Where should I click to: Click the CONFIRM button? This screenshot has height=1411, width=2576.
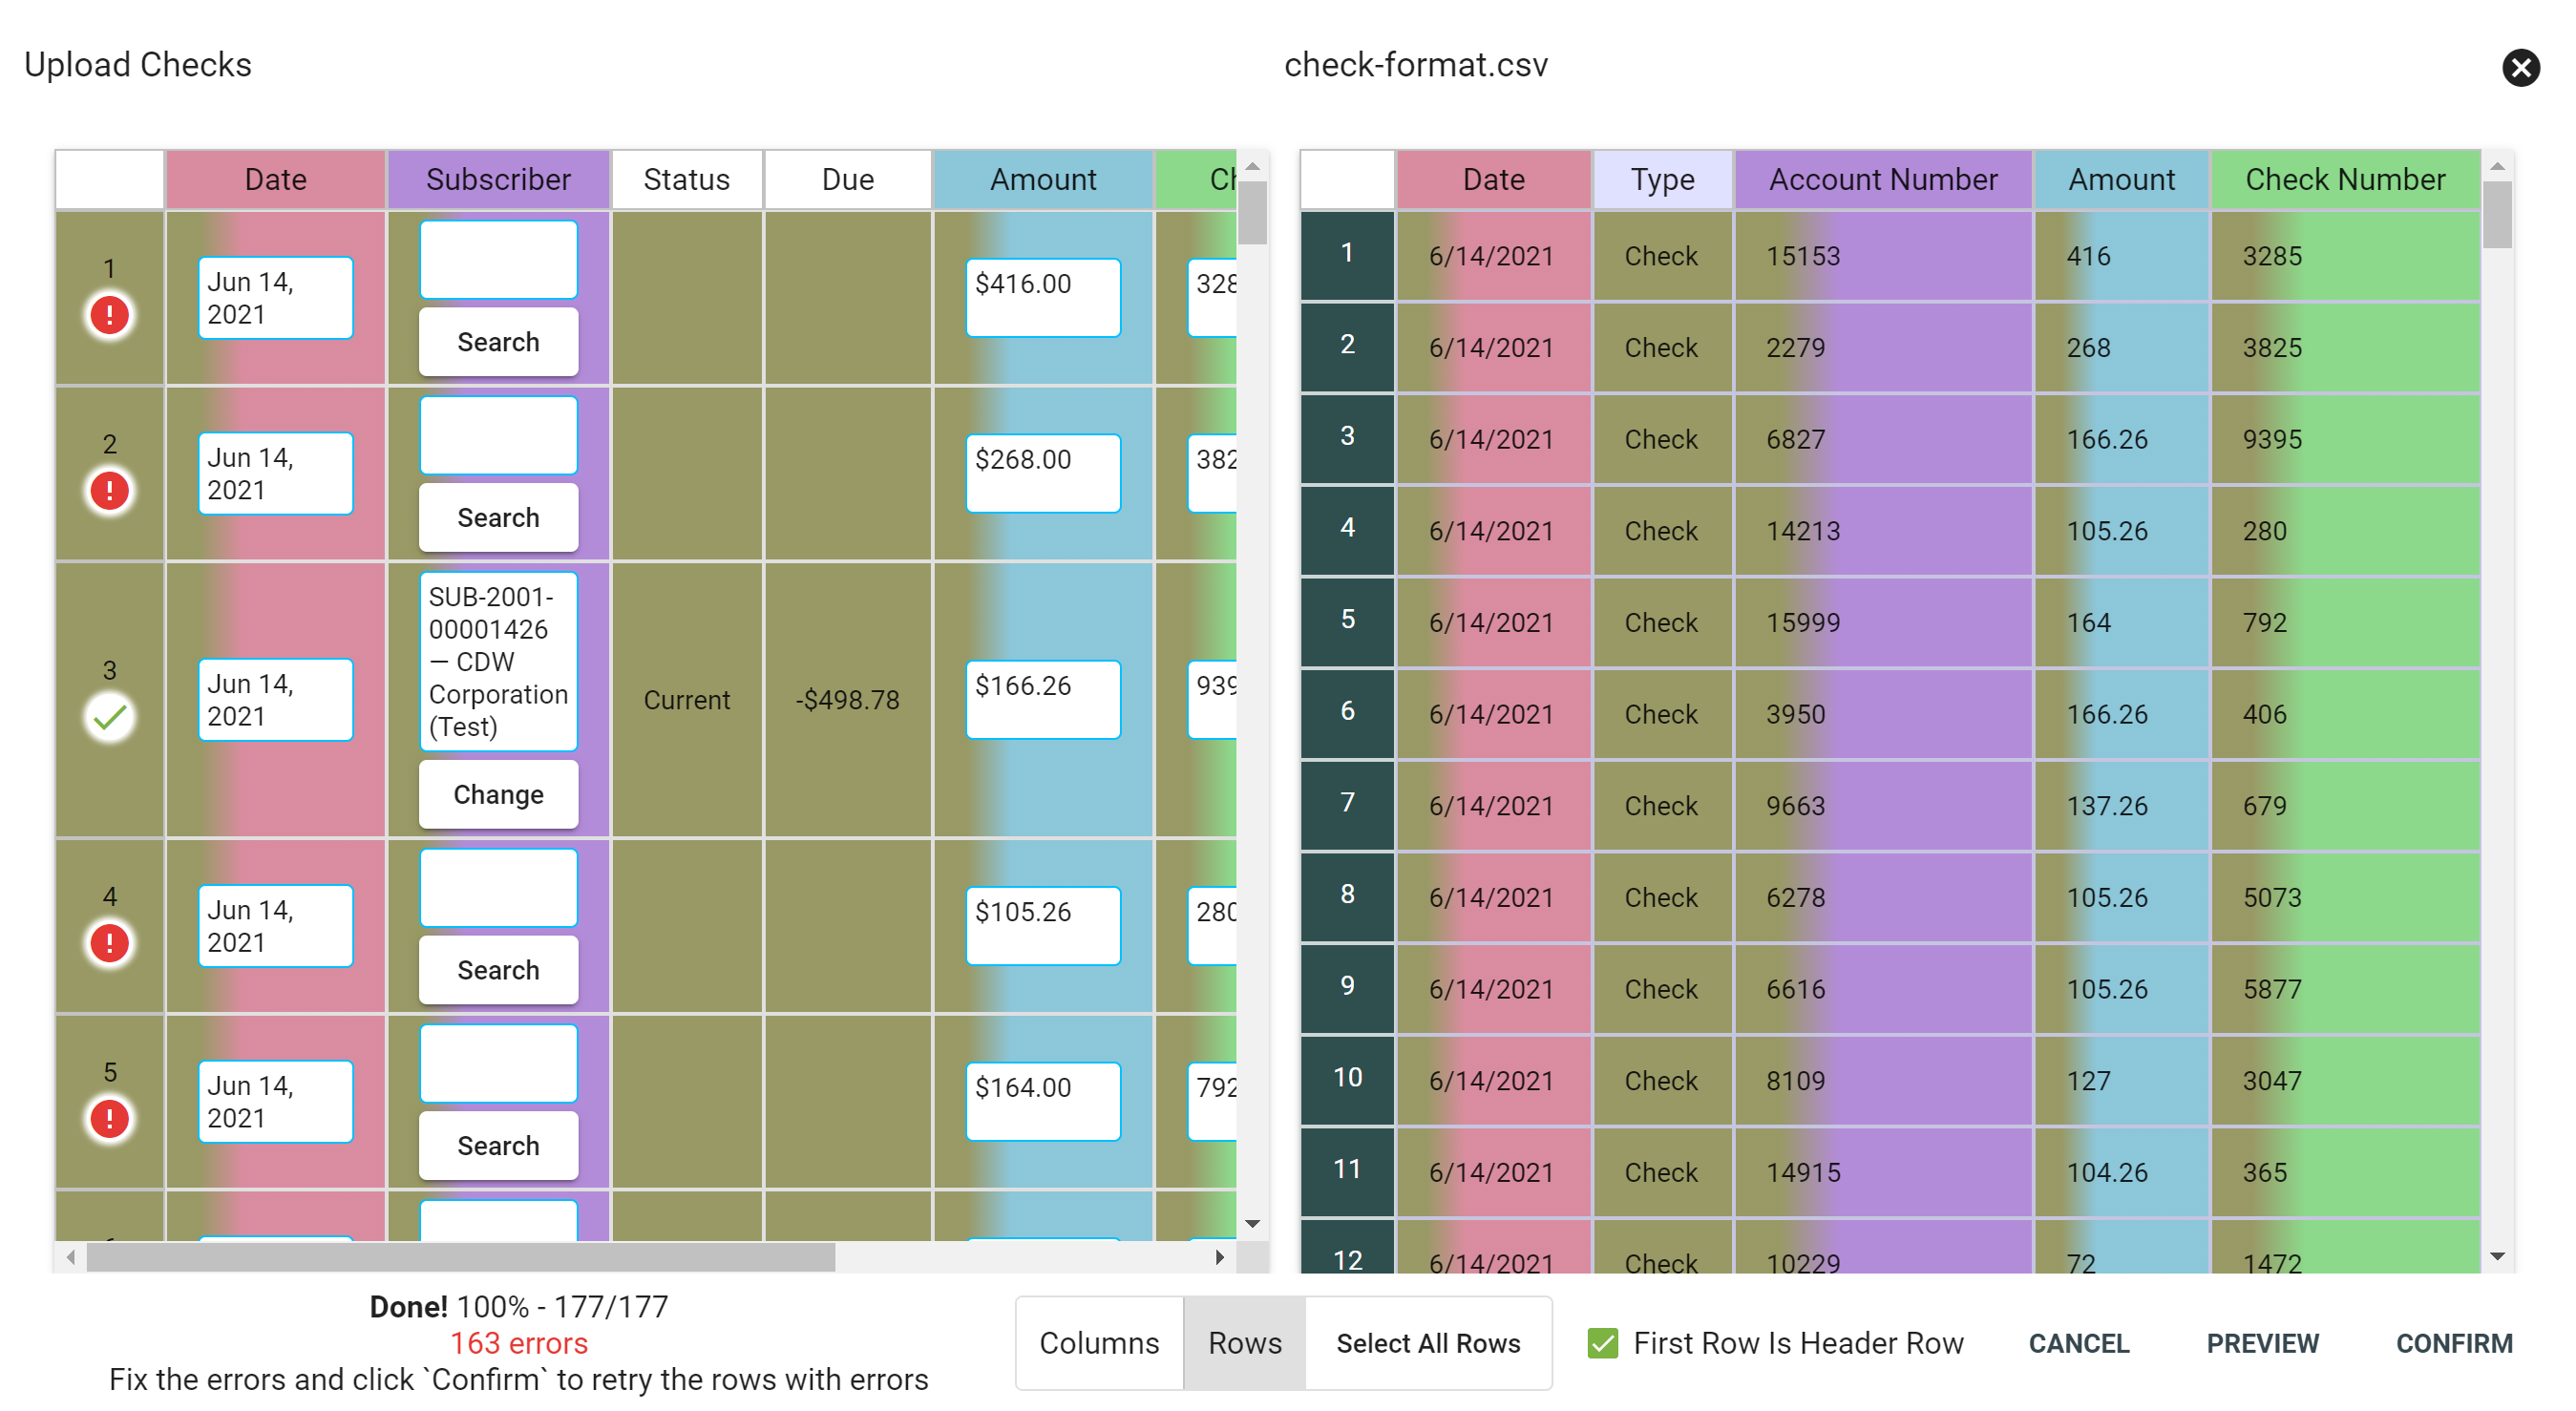pos(2453,1343)
